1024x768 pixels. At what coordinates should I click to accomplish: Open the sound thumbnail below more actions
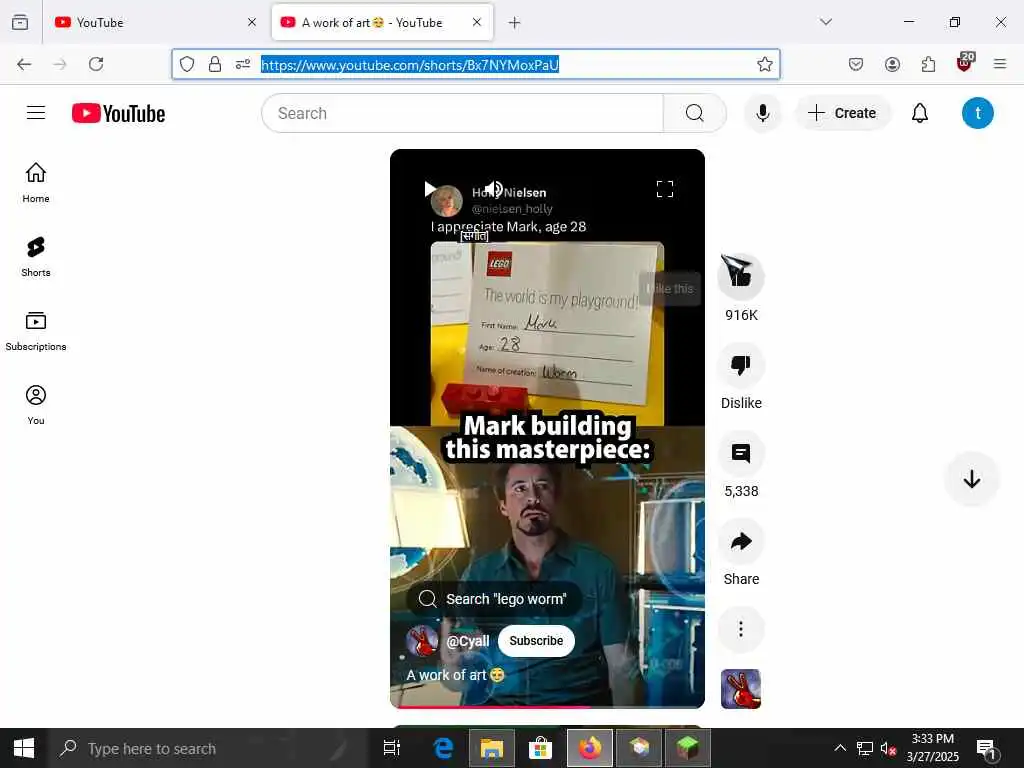tap(741, 688)
